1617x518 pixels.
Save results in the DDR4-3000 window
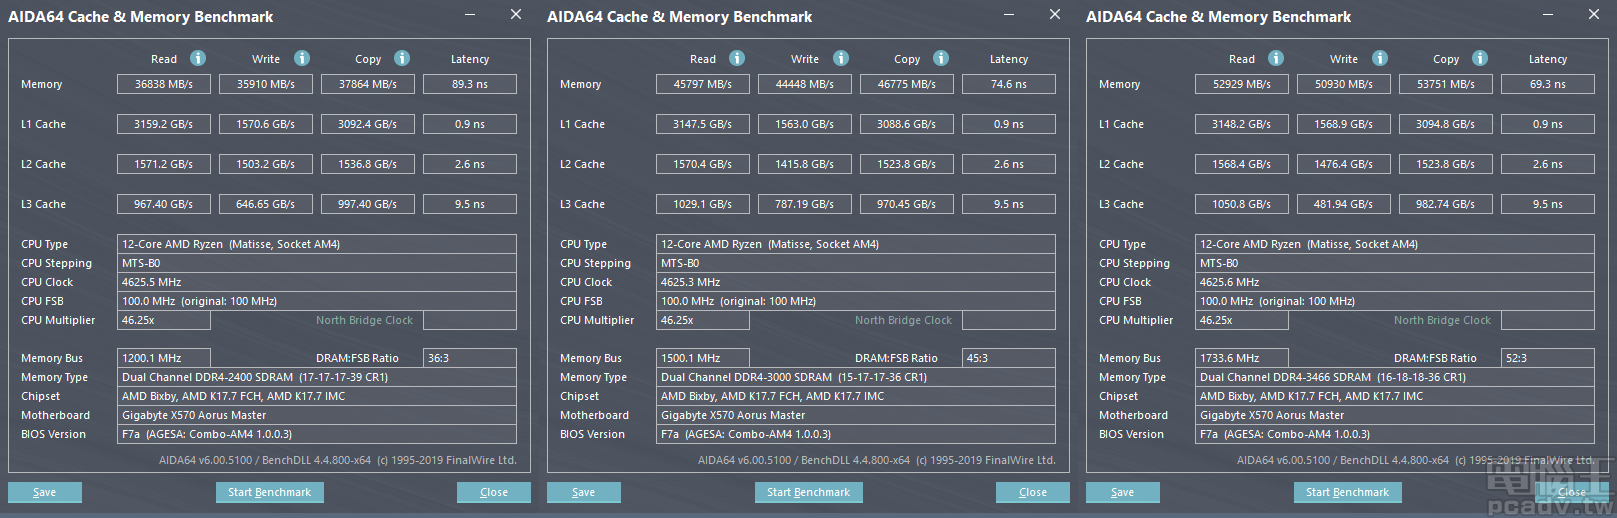pyautogui.click(x=584, y=492)
